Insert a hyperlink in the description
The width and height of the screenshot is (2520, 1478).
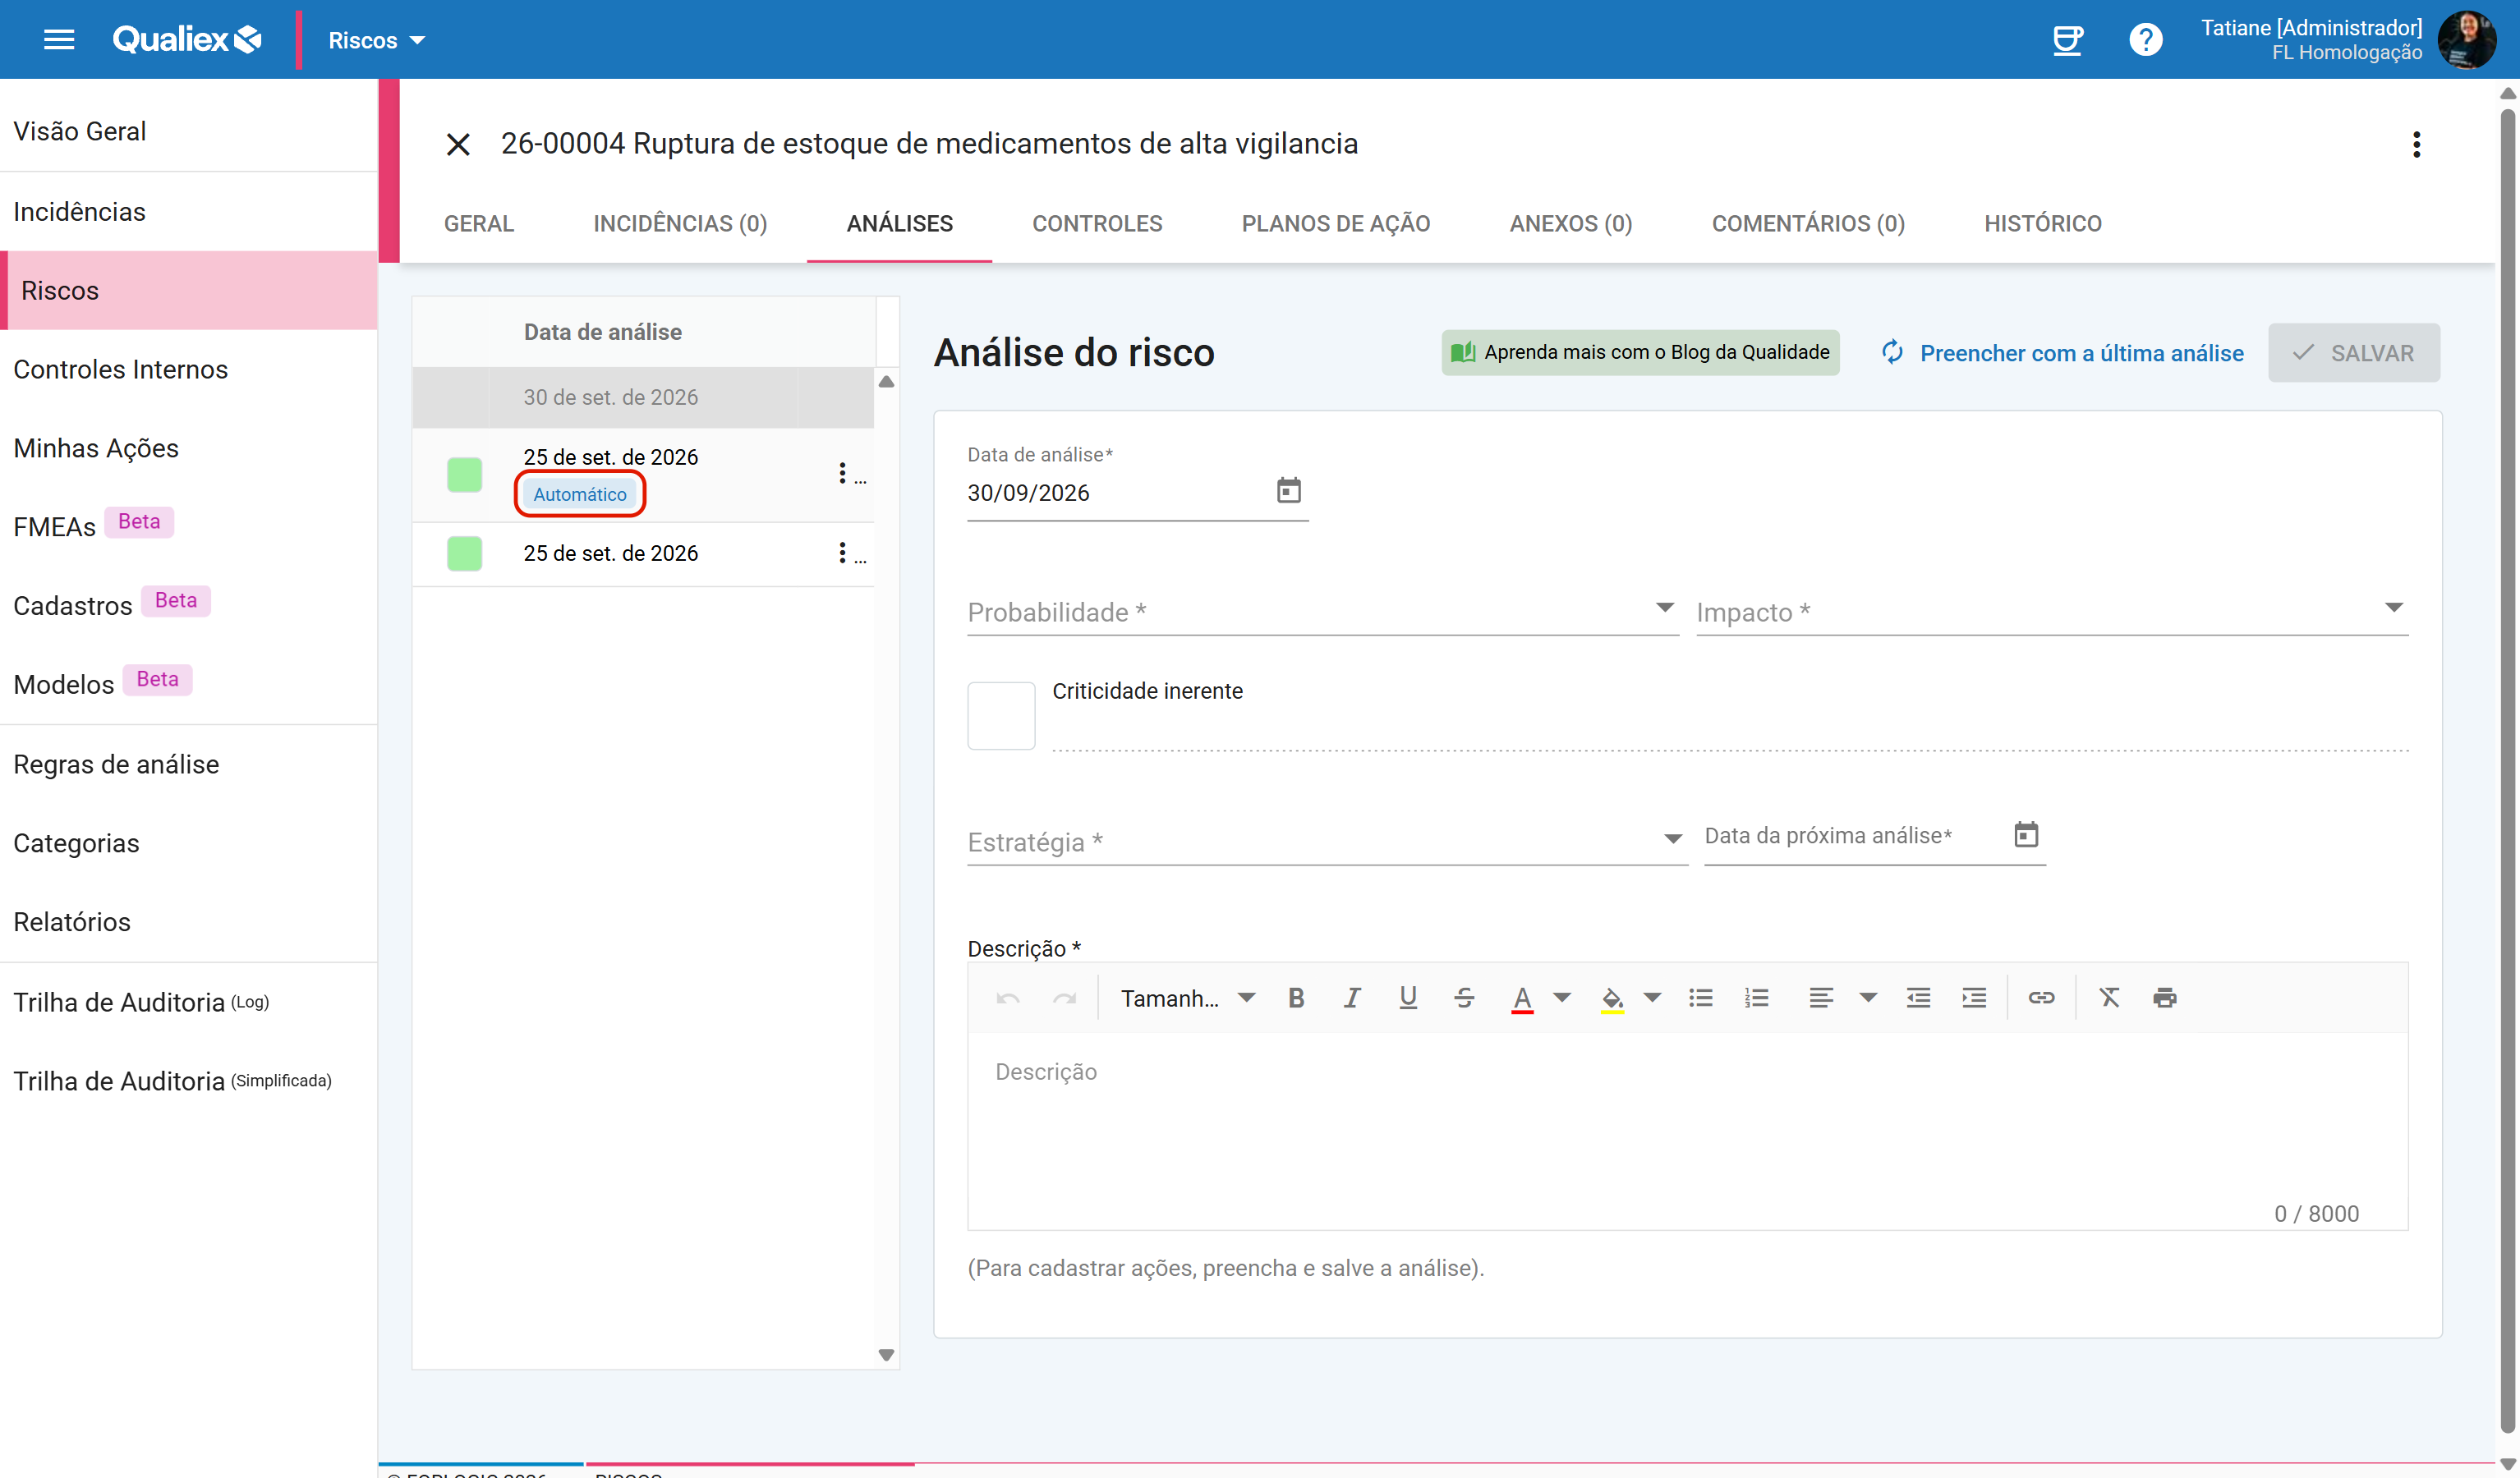[x=2041, y=997]
